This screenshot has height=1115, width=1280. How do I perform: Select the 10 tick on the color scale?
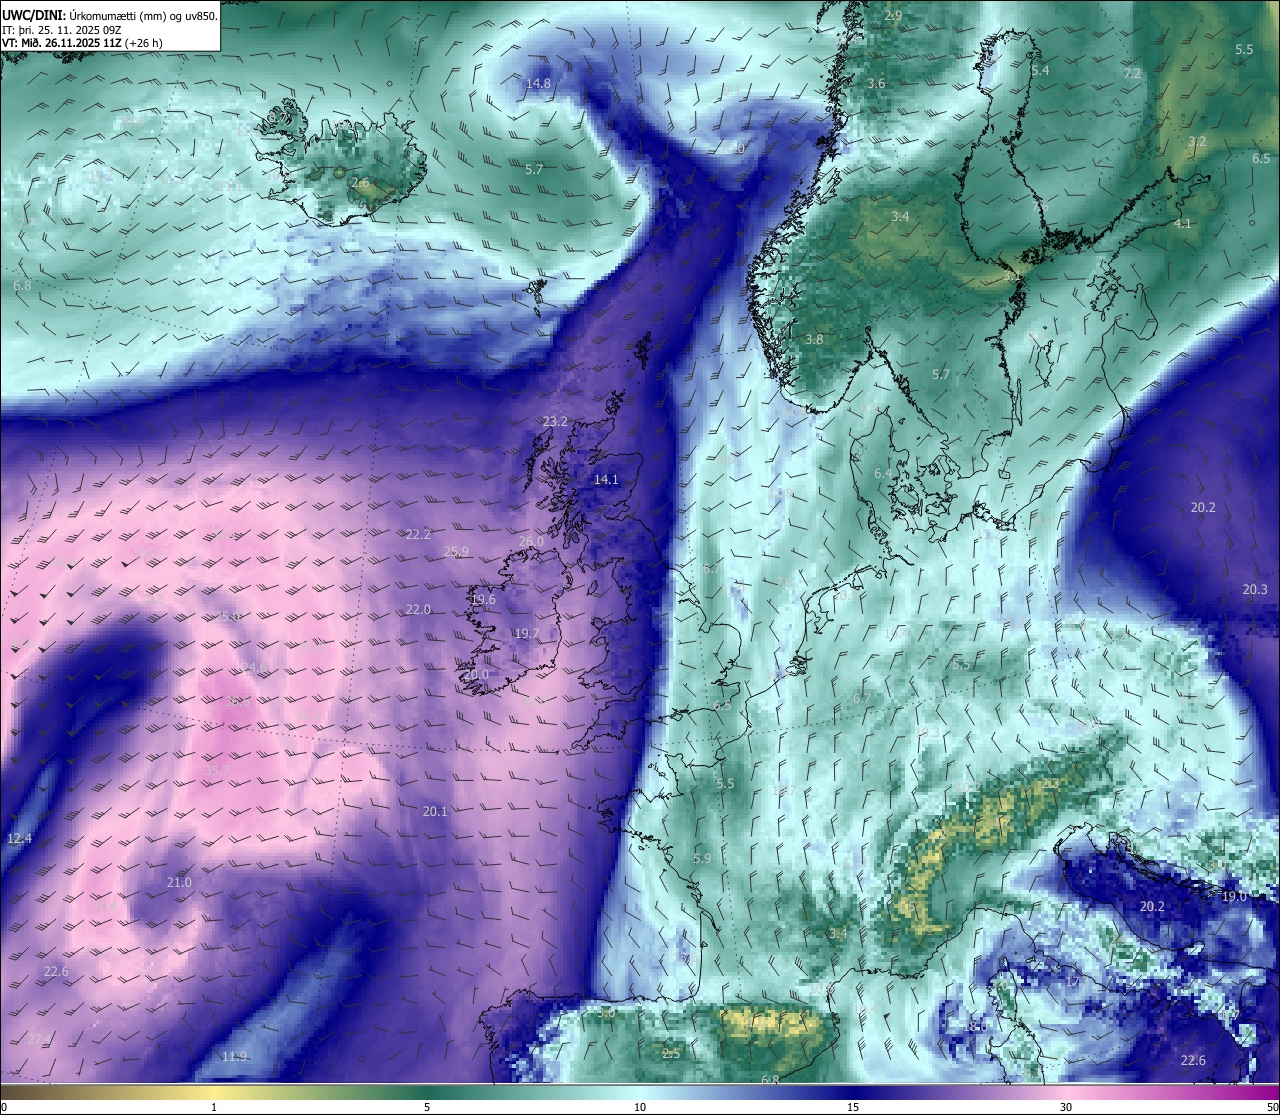tap(640, 1107)
